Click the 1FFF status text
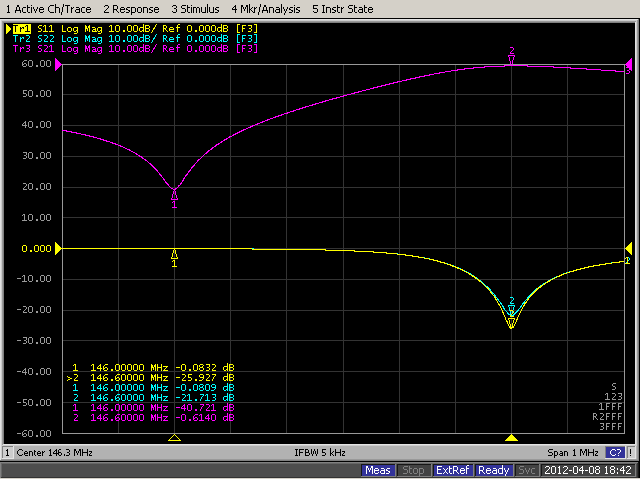This screenshot has width=640, height=480. (x=610, y=407)
